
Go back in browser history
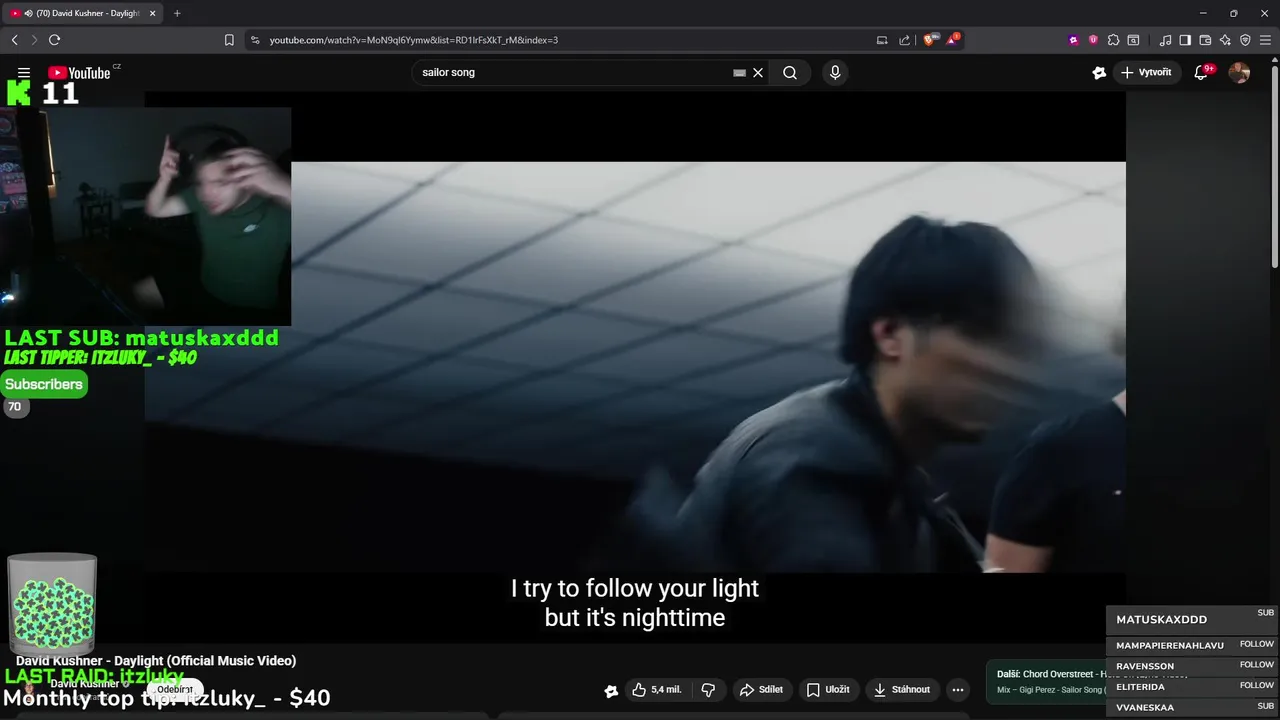(x=14, y=40)
